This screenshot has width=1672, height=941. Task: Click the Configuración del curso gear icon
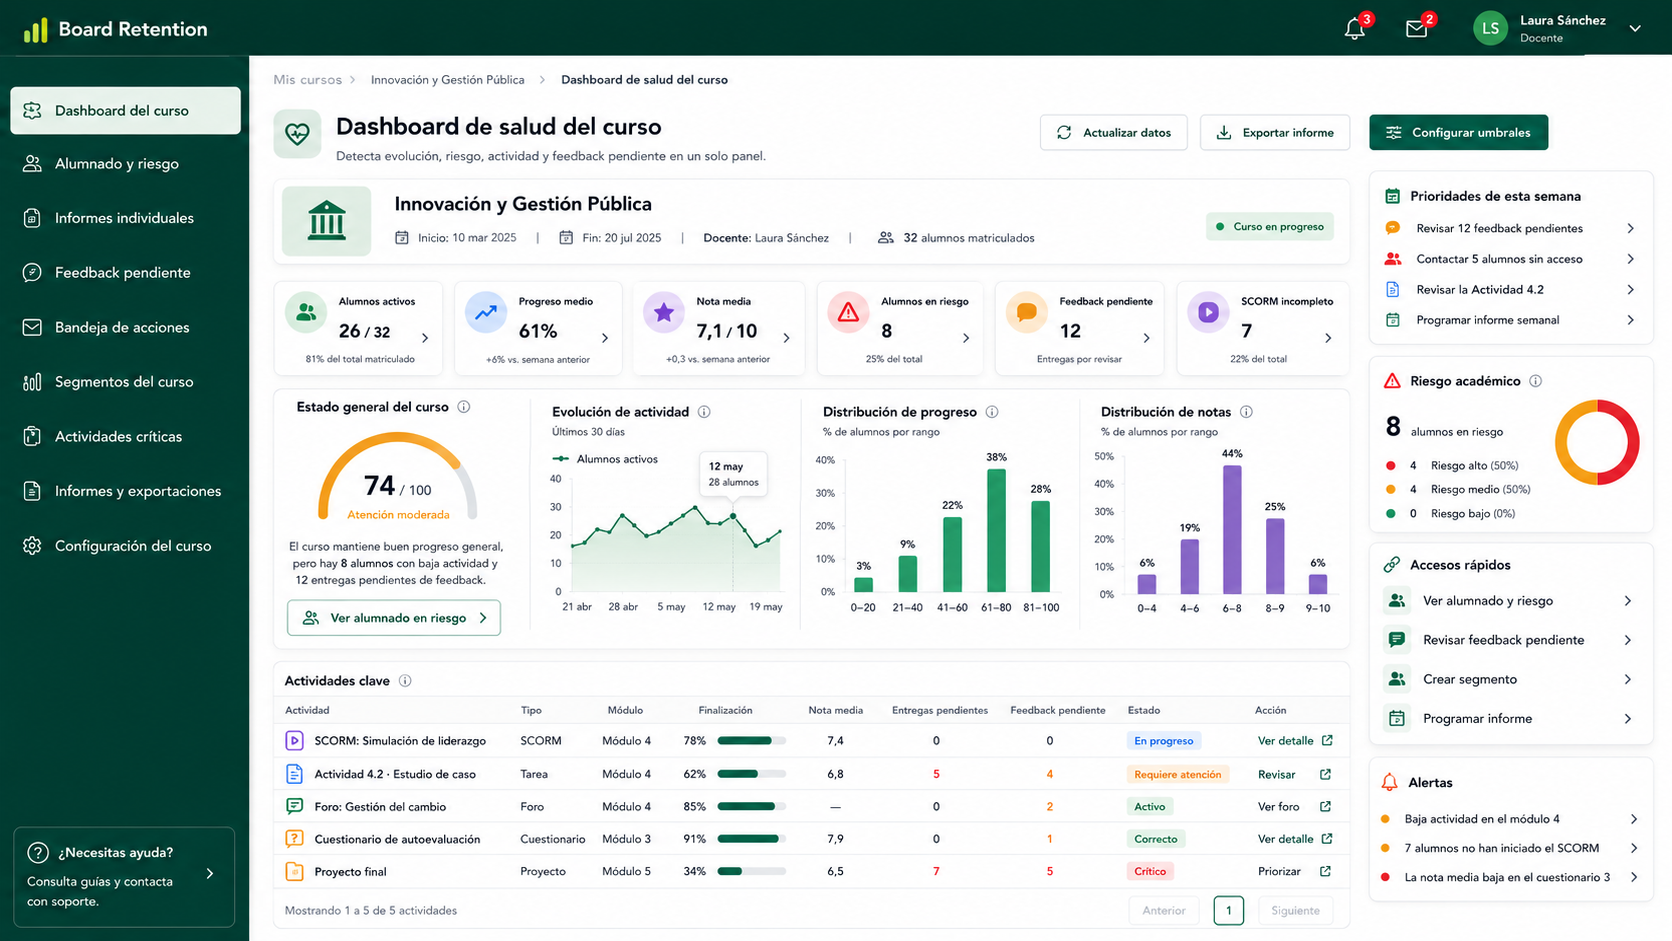coord(32,546)
